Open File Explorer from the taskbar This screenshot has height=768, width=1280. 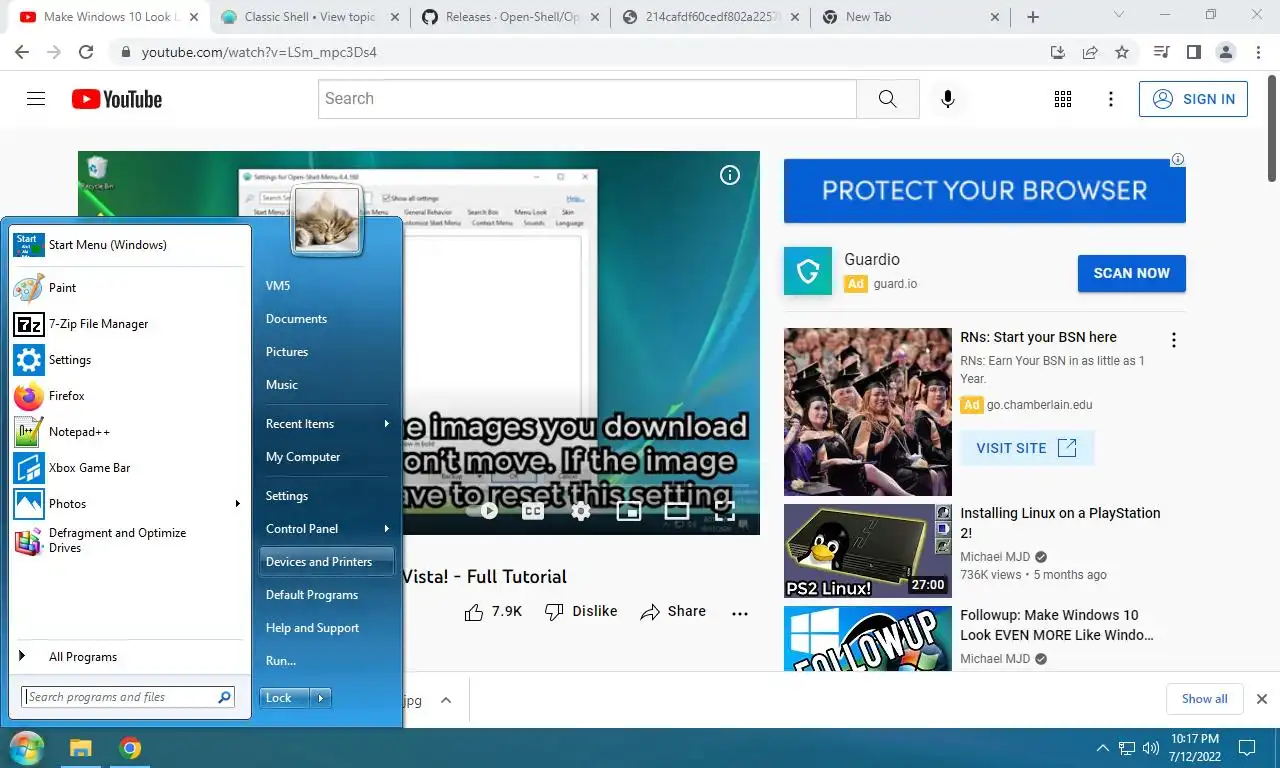pos(80,748)
